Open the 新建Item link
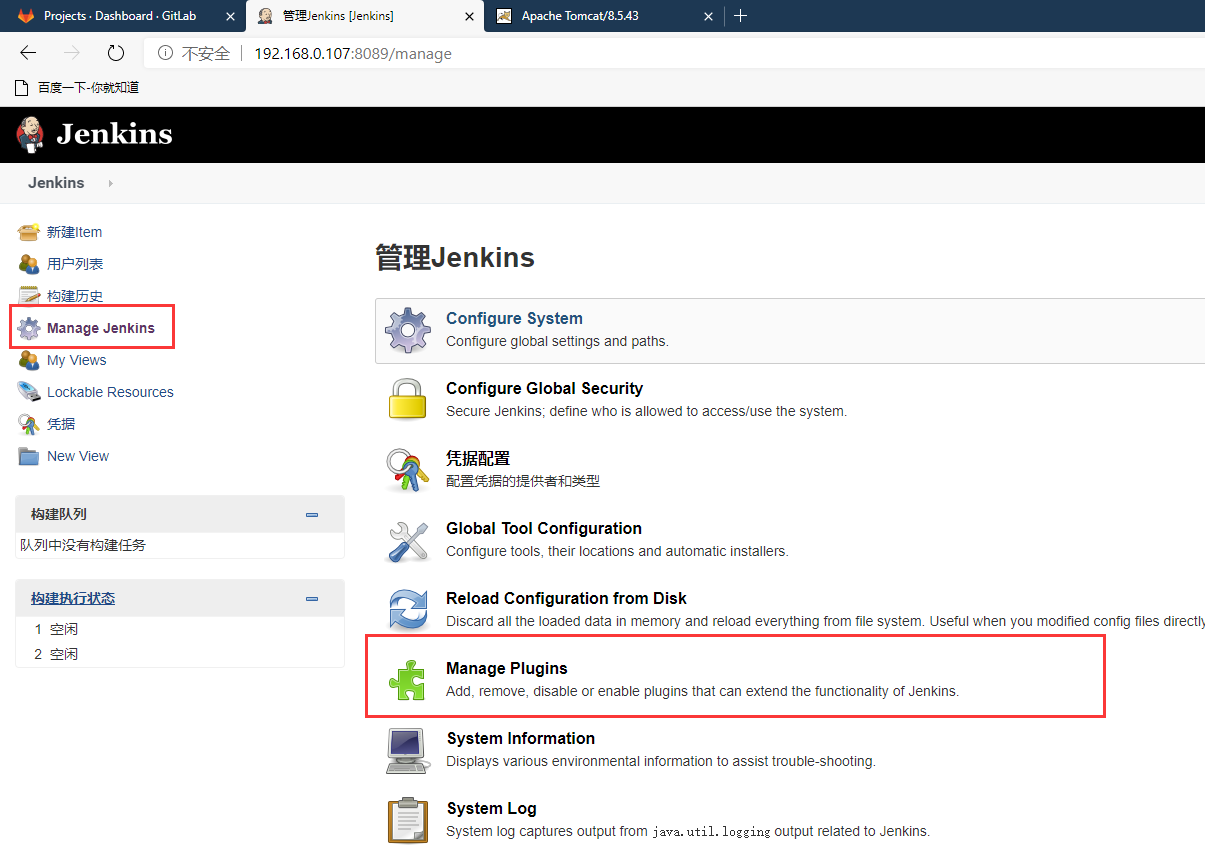 [74, 232]
